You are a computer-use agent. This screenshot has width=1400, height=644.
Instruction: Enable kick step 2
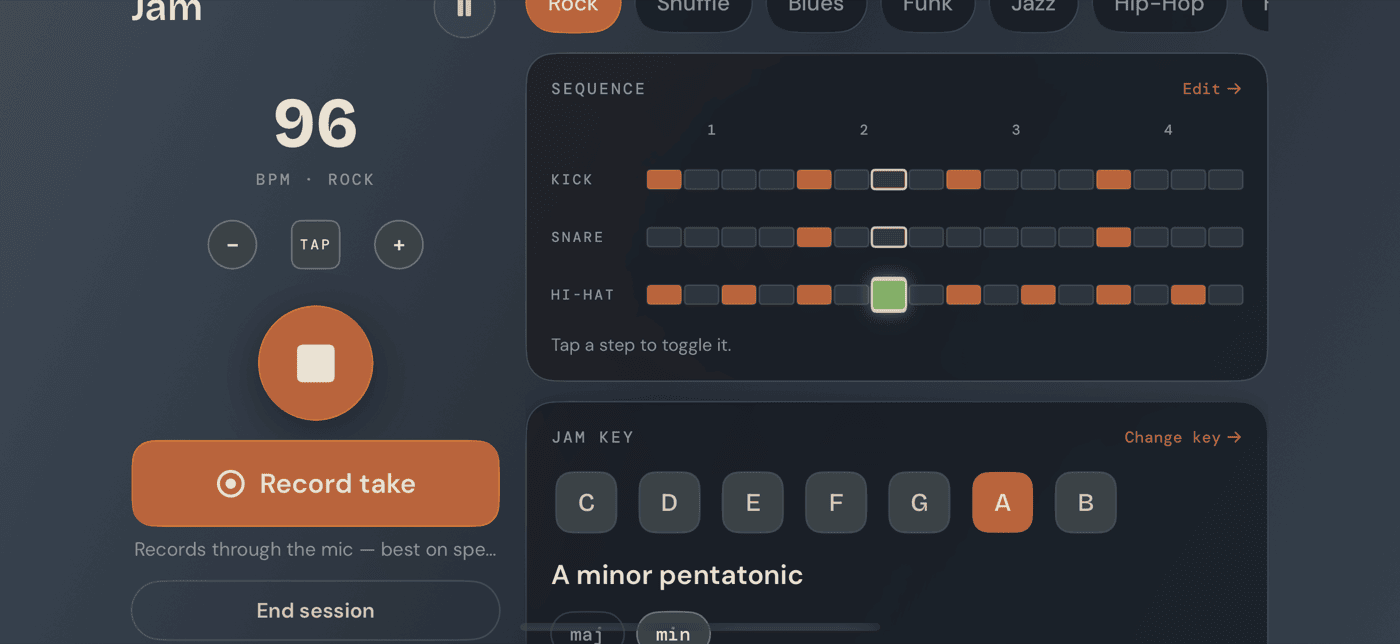coord(702,180)
